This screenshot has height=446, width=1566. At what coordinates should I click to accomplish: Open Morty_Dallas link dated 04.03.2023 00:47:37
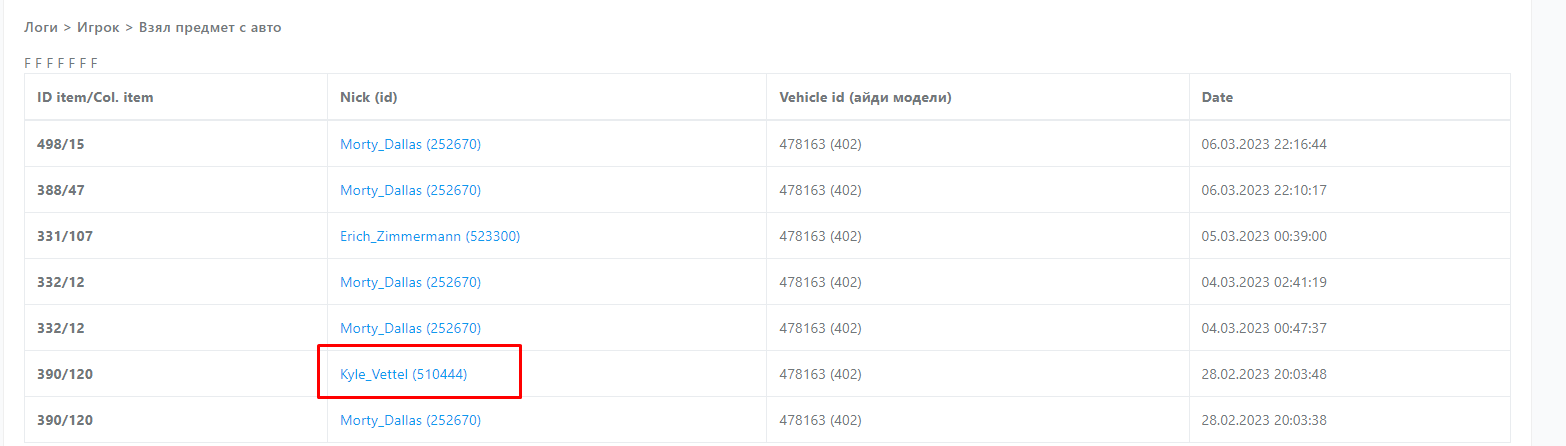click(x=410, y=328)
